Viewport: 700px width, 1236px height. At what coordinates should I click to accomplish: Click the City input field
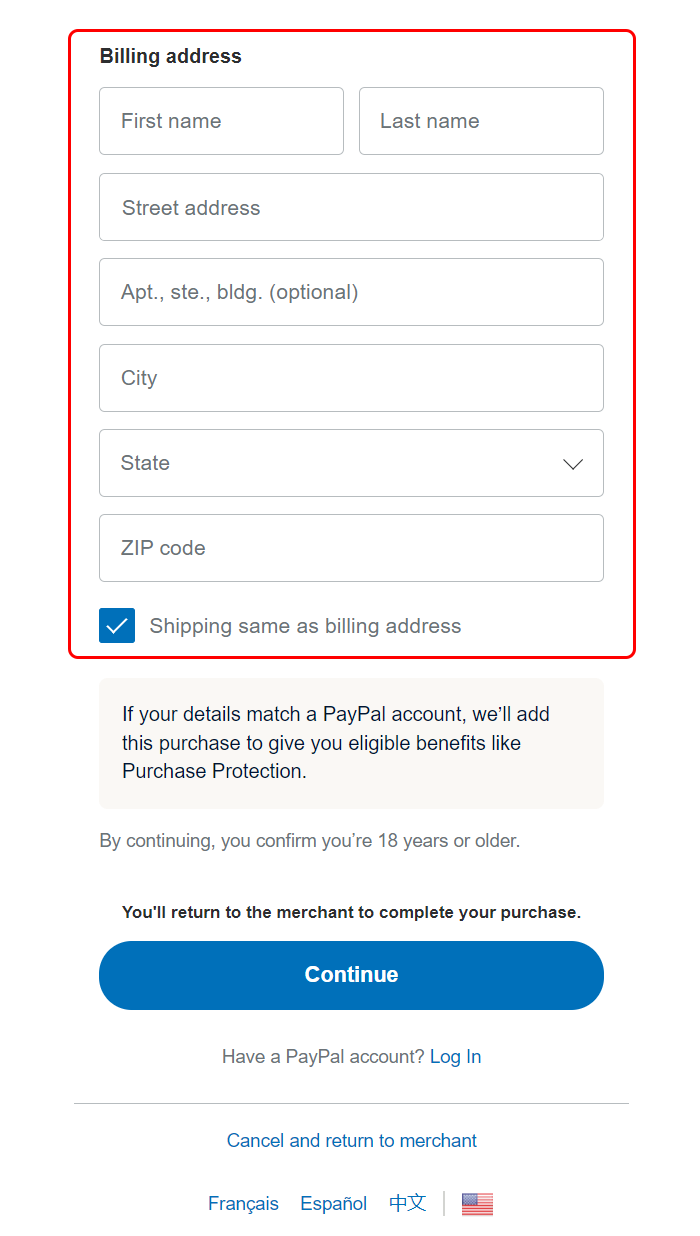tap(351, 378)
